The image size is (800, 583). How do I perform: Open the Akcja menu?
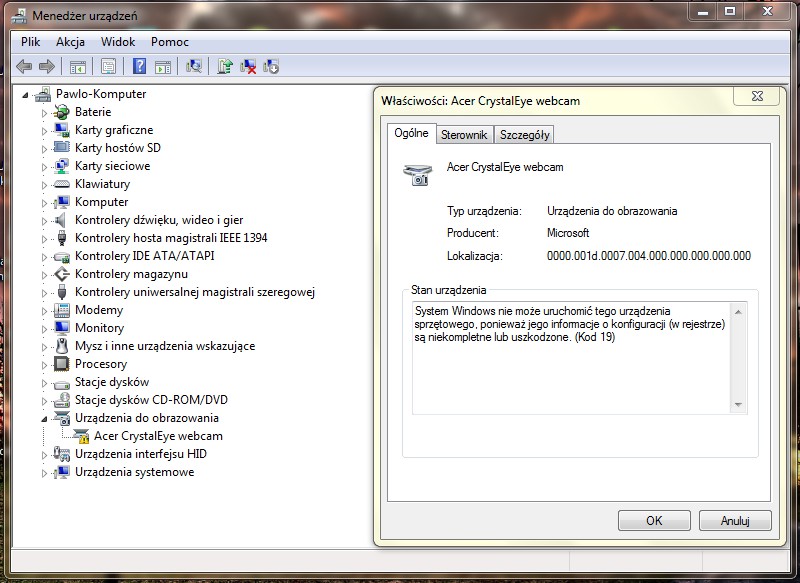click(70, 42)
